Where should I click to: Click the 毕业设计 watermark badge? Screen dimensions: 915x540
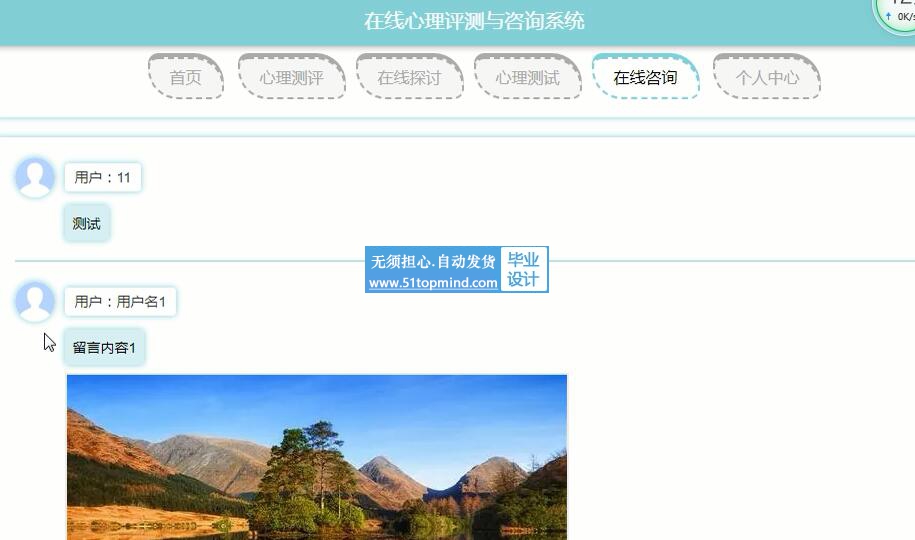click(x=523, y=269)
